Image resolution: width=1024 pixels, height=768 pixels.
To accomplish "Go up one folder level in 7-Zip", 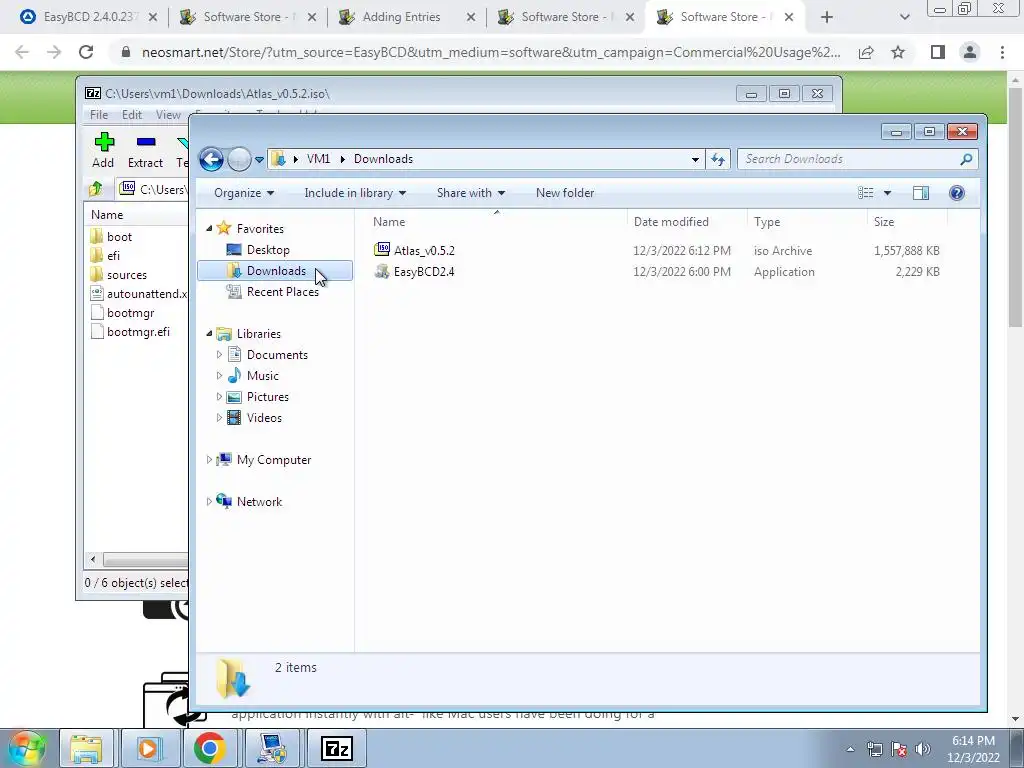I will click(96, 189).
